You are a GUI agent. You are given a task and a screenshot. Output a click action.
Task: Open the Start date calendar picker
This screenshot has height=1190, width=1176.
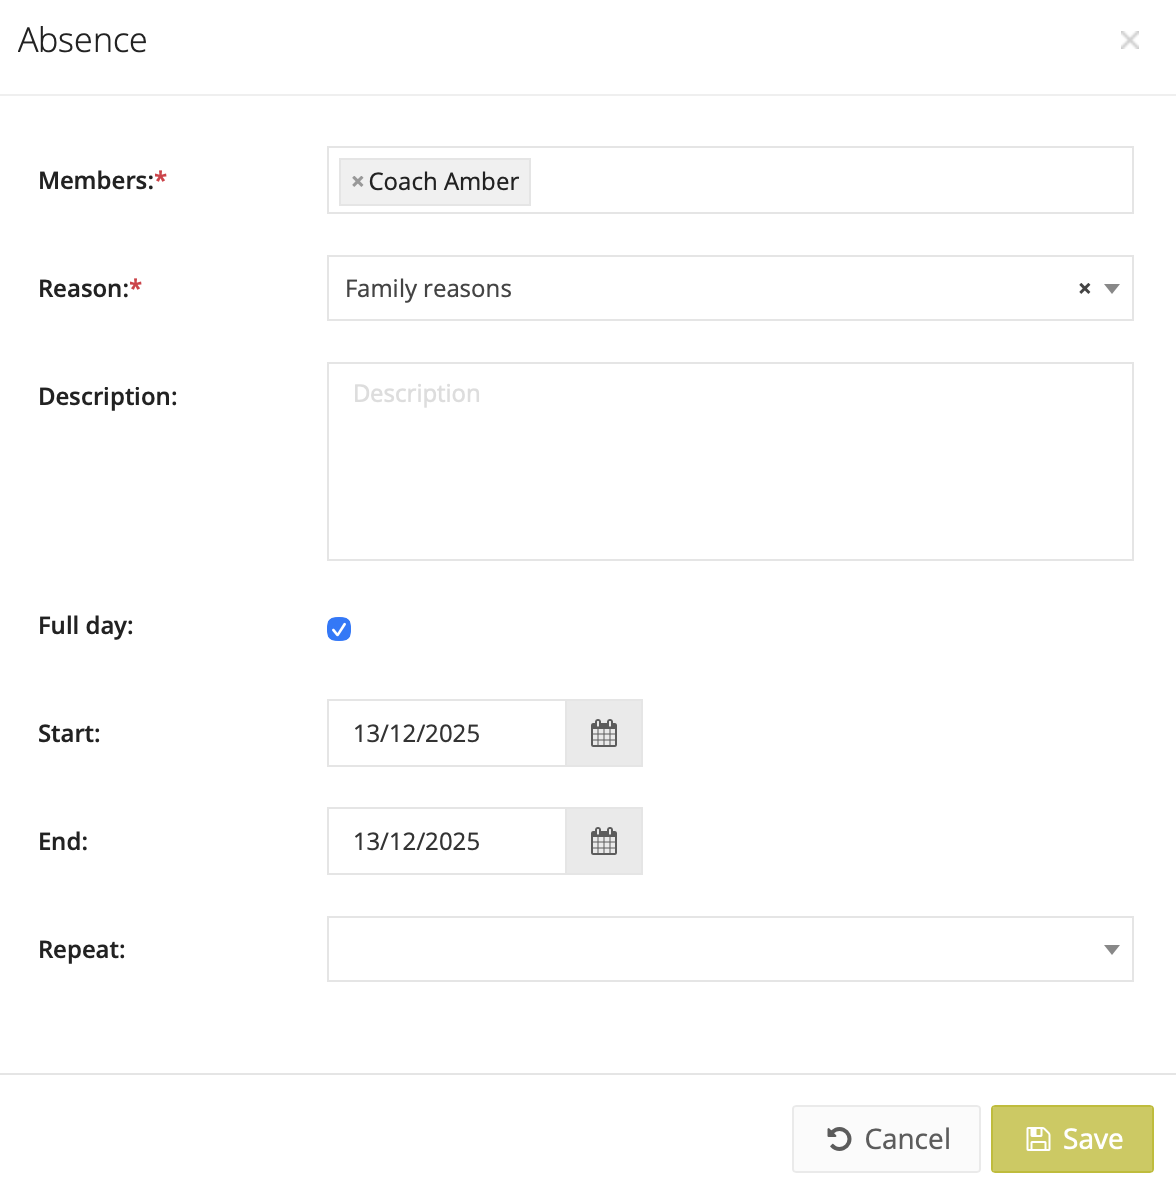(604, 734)
